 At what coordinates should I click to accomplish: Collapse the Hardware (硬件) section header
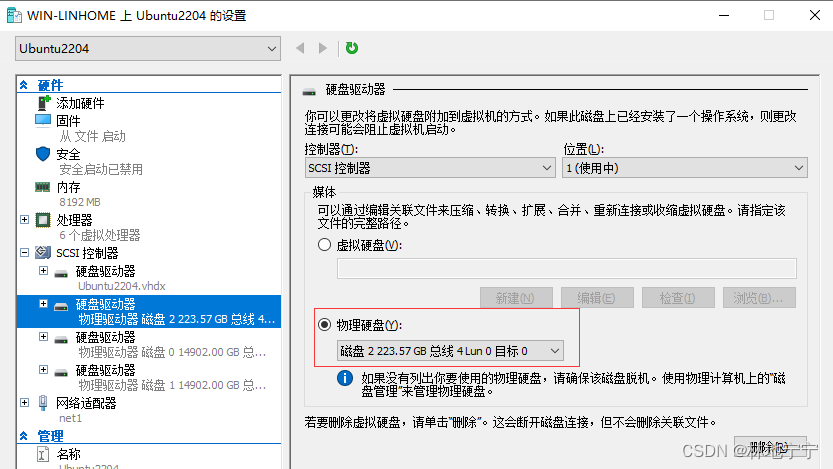(24, 85)
